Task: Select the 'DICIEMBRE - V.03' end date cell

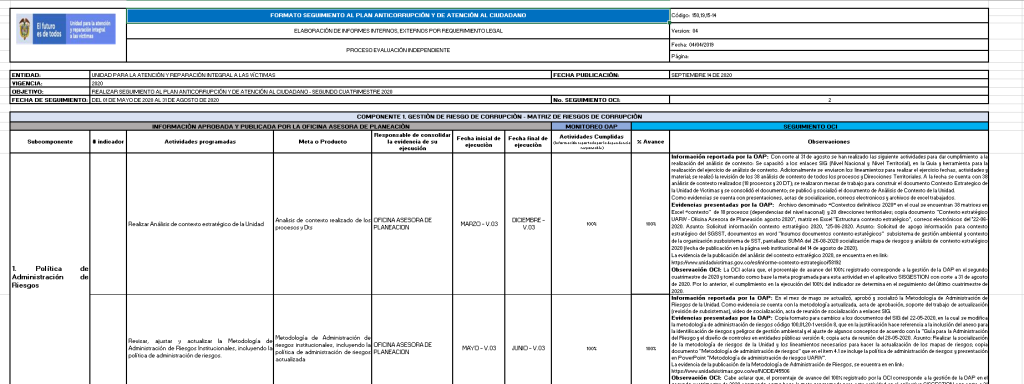Action: point(528,224)
